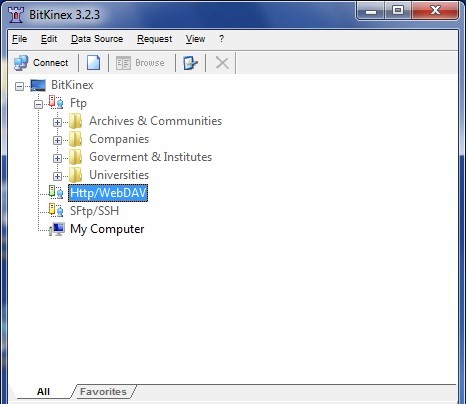Select the Goverment & Institutes folder
Viewport: 468px width, 404px height.
coord(150,157)
